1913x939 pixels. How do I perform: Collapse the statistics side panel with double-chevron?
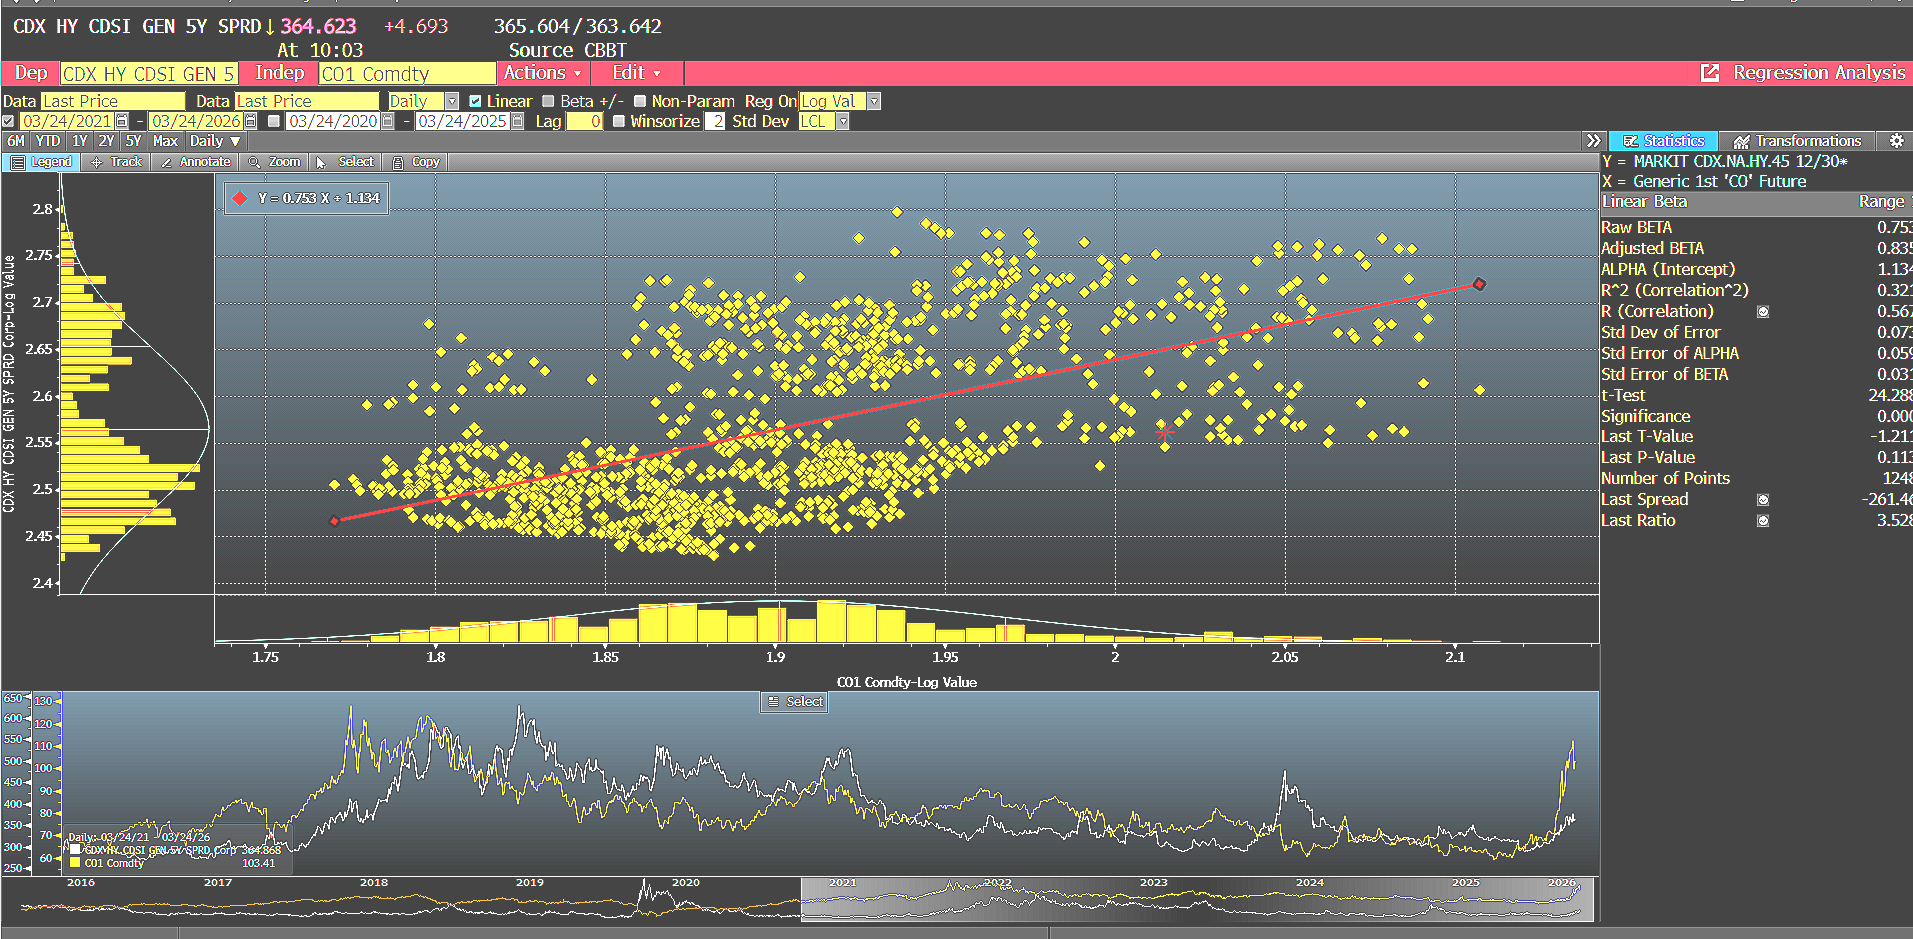tap(1594, 141)
